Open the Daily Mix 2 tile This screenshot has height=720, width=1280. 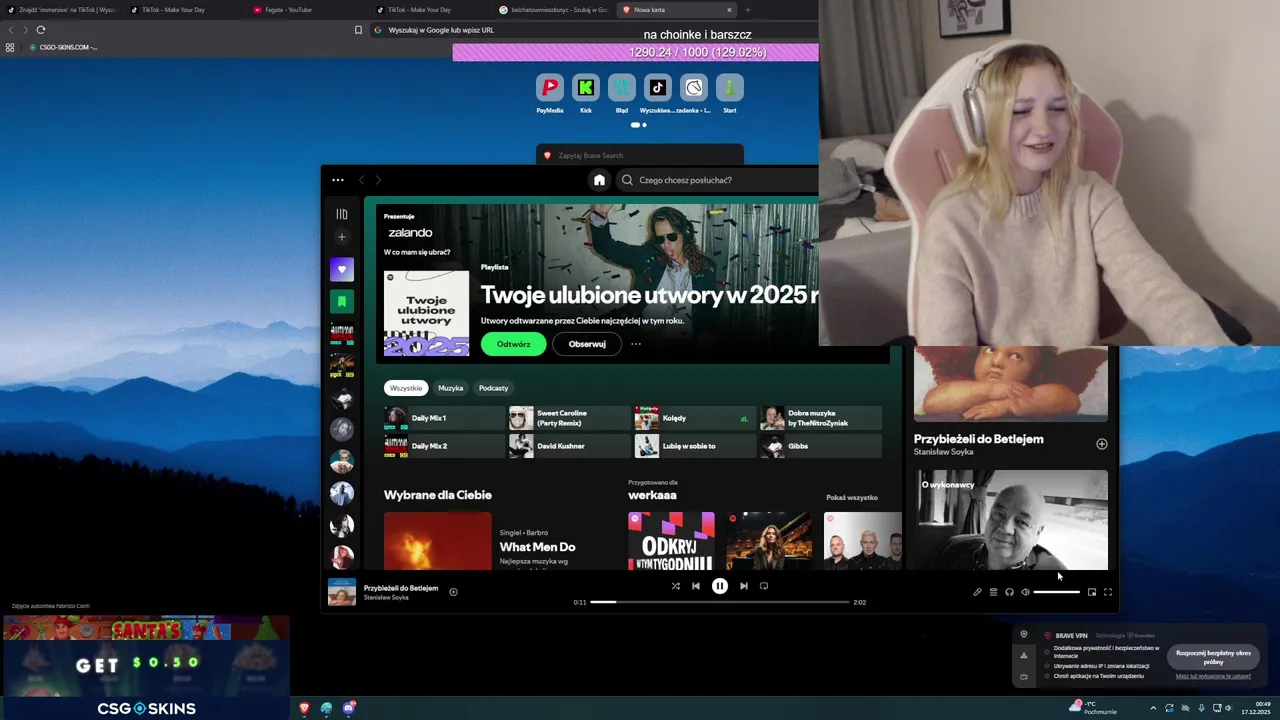pyautogui.click(x=444, y=446)
